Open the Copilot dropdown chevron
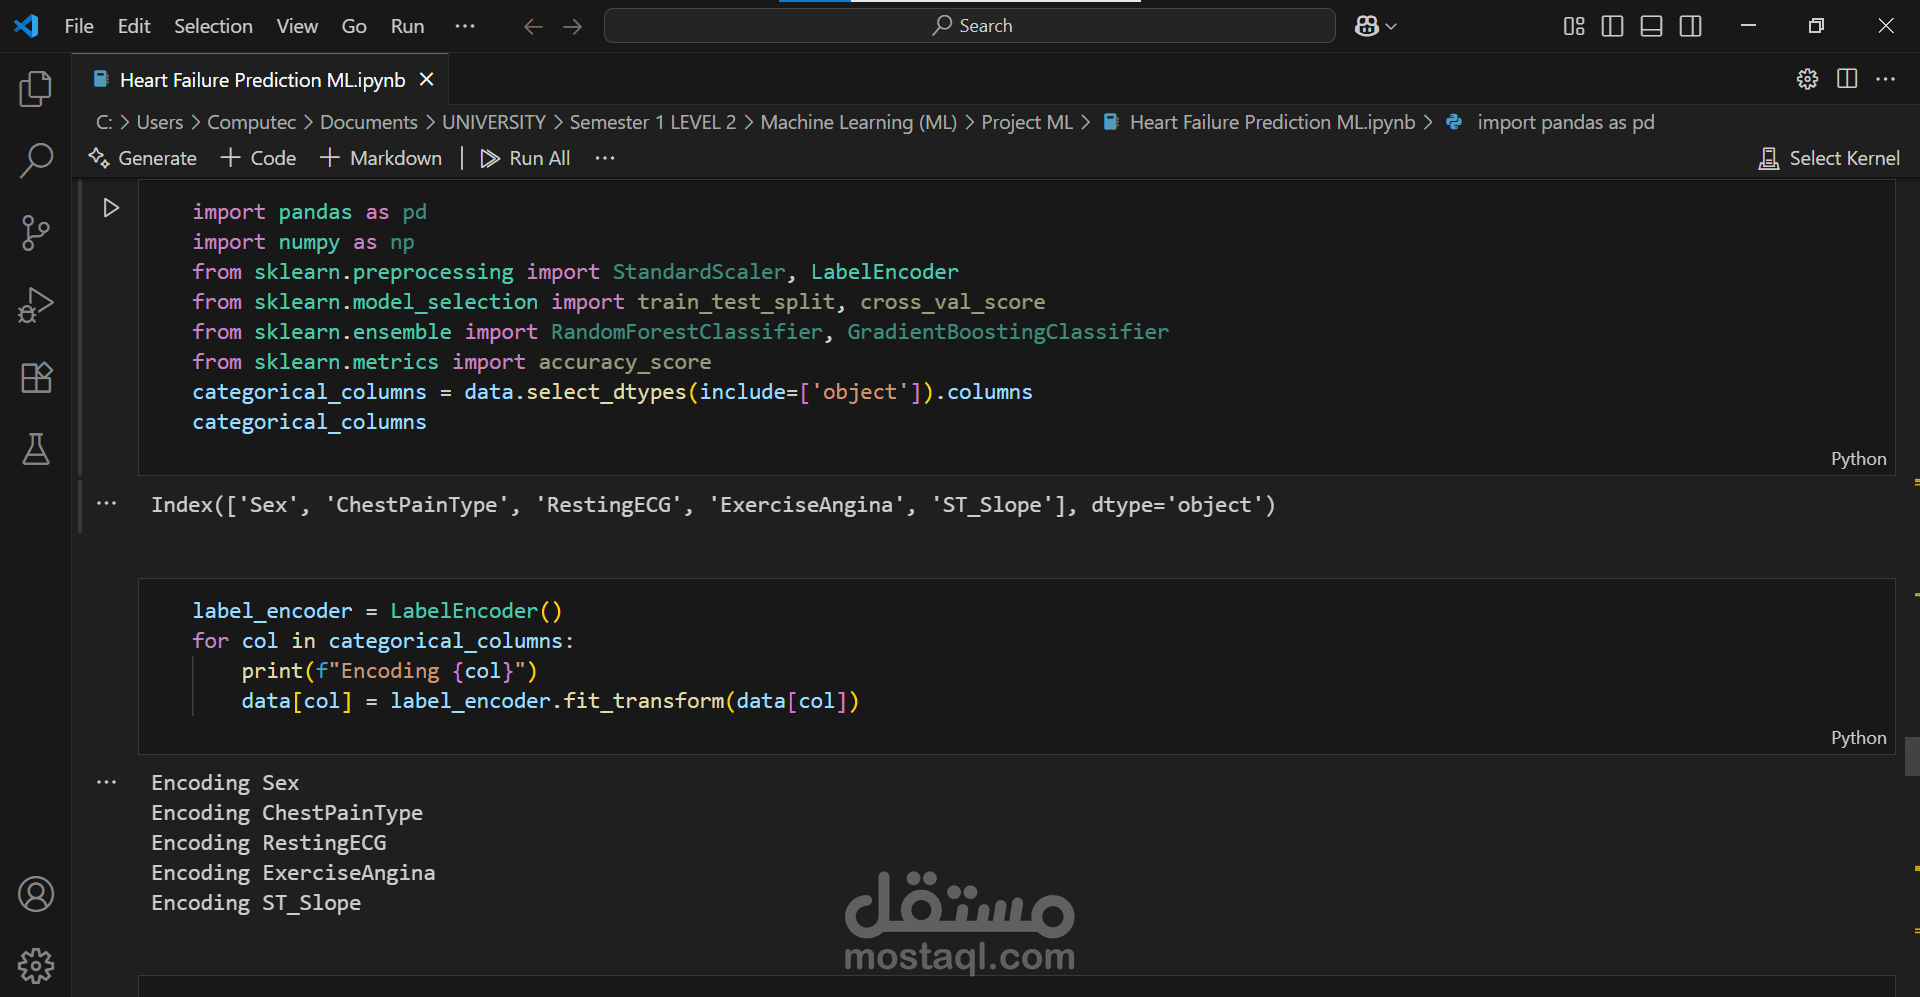 pyautogui.click(x=1391, y=27)
